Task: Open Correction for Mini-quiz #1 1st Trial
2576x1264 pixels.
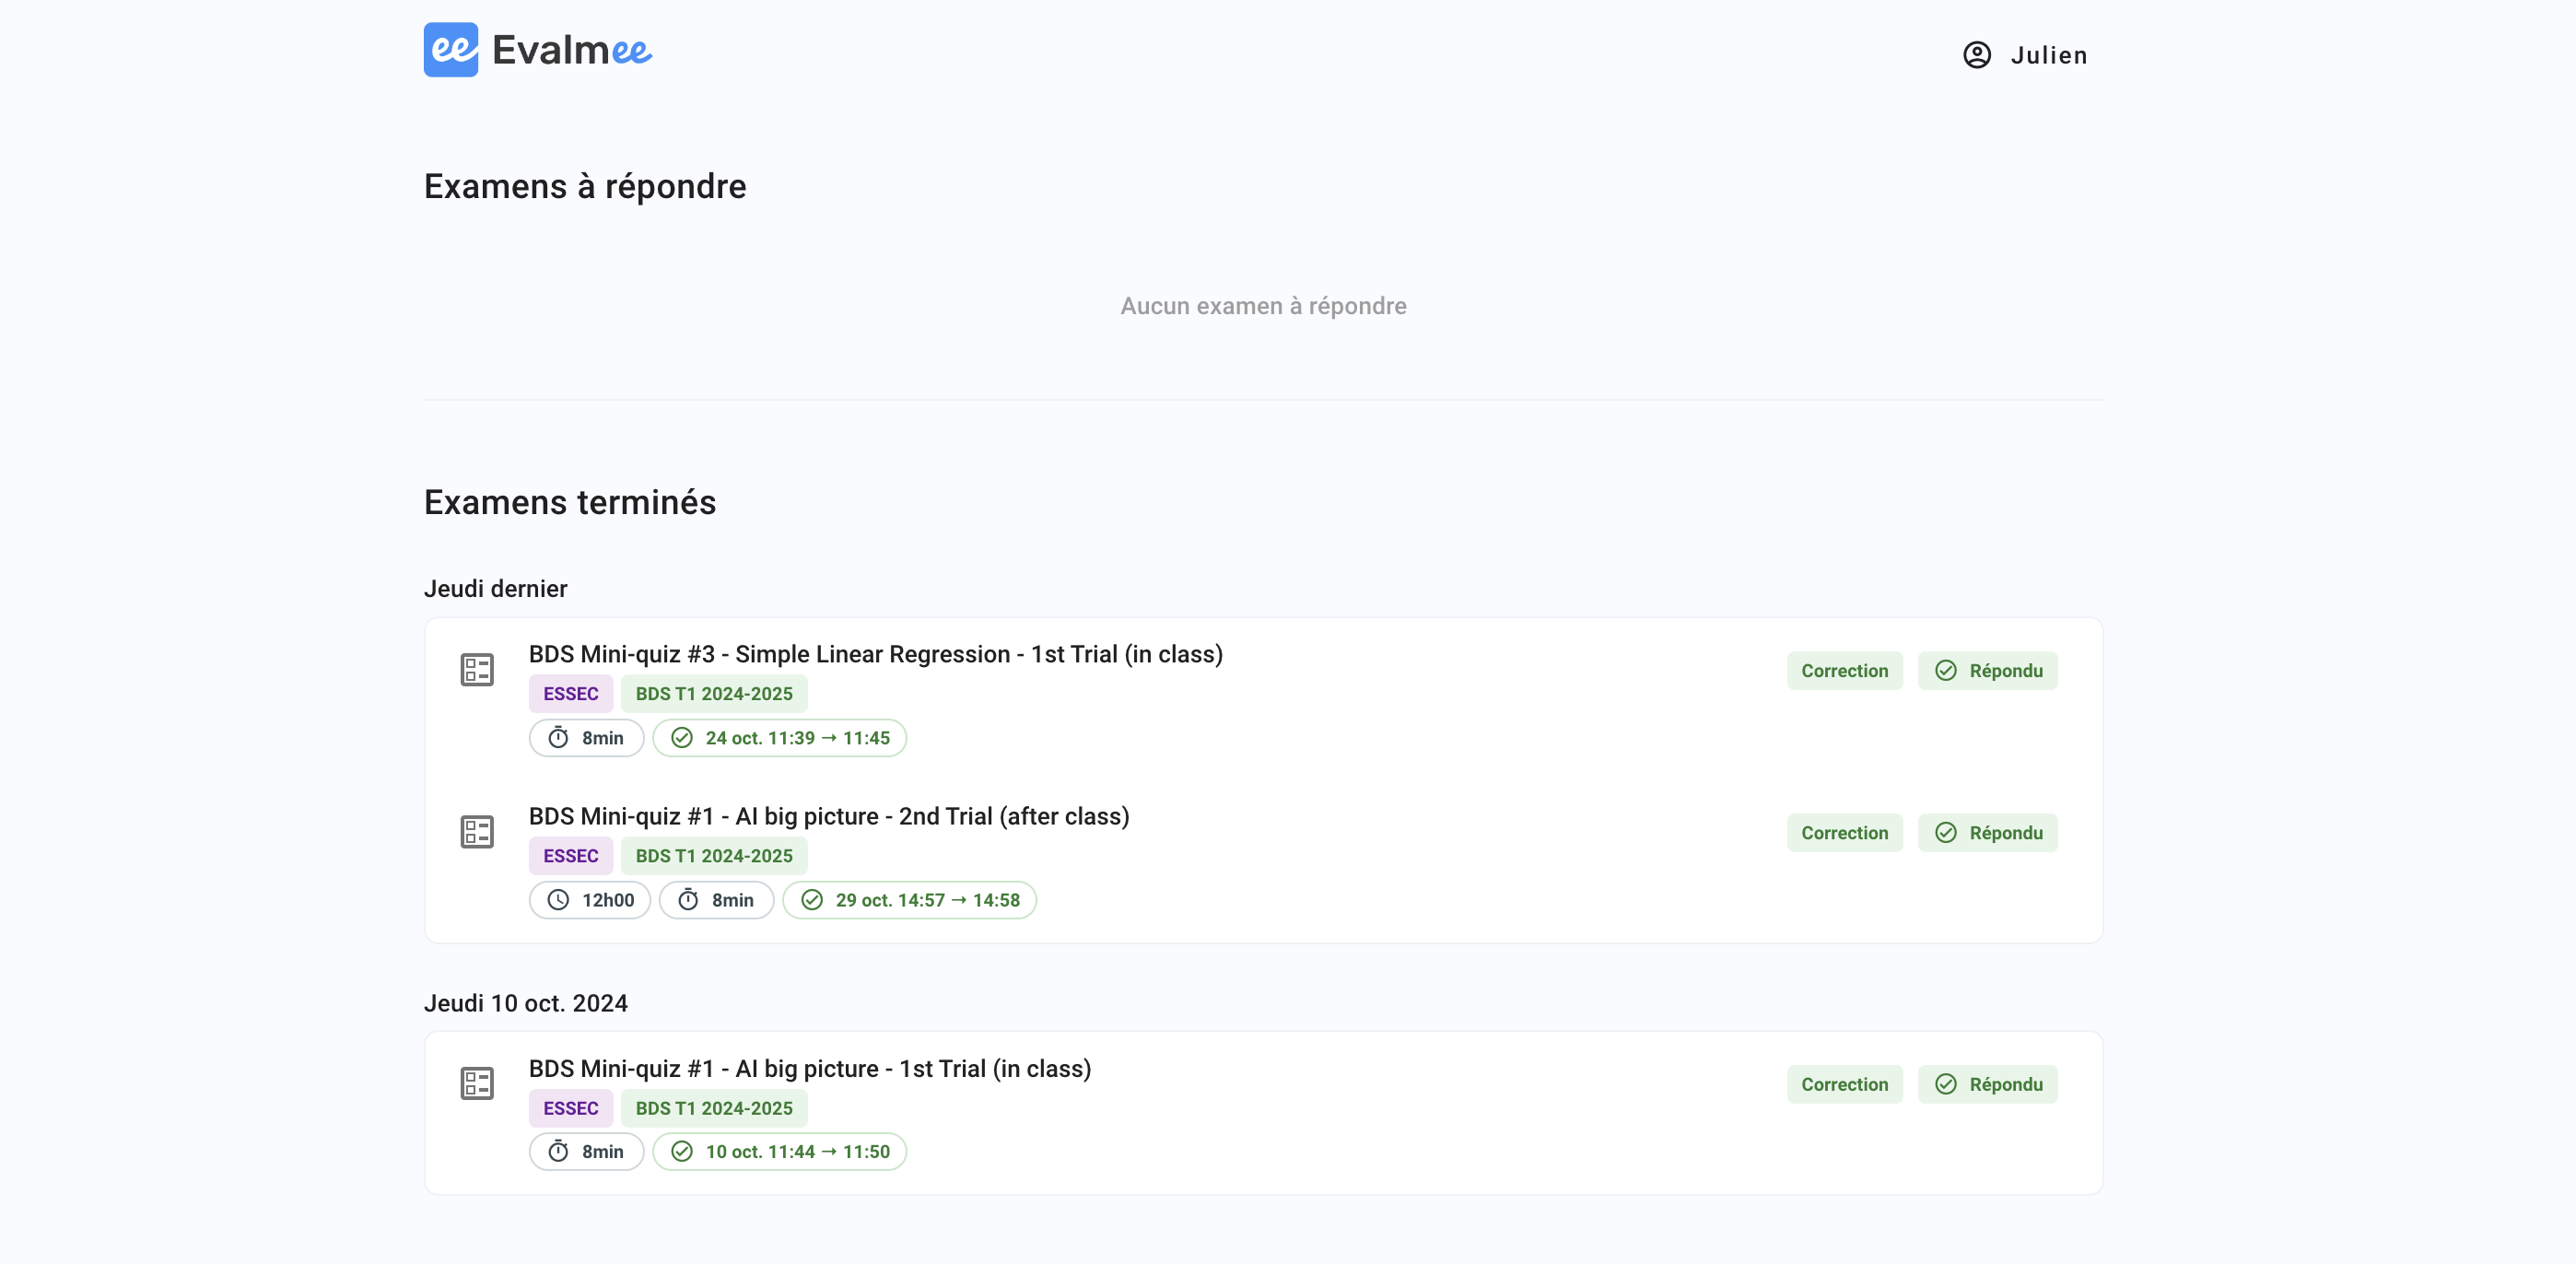Action: point(1844,1084)
